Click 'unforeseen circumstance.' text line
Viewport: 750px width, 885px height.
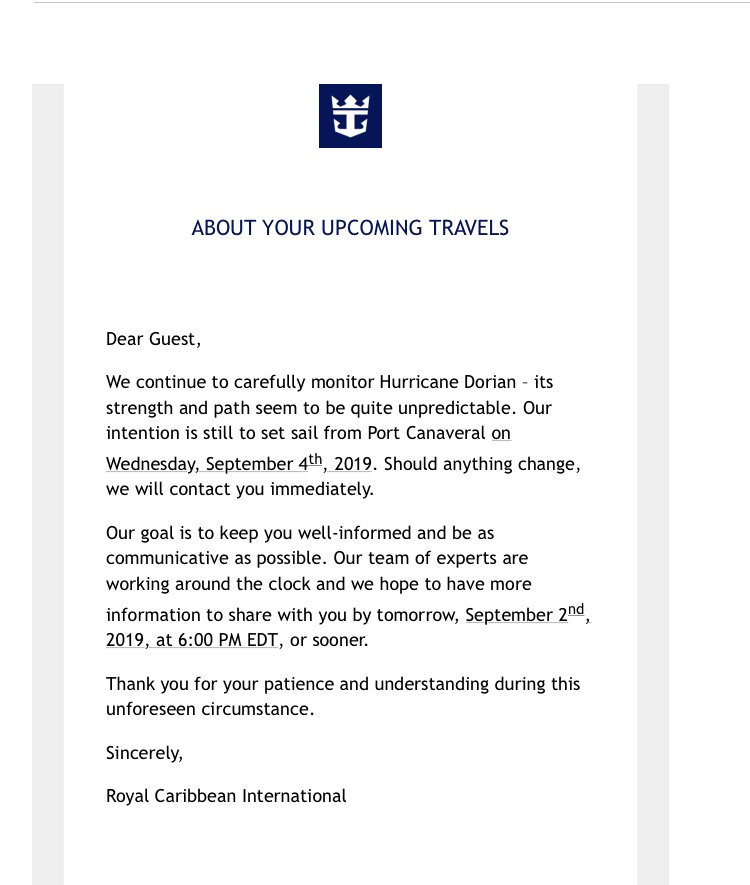(x=210, y=709)
